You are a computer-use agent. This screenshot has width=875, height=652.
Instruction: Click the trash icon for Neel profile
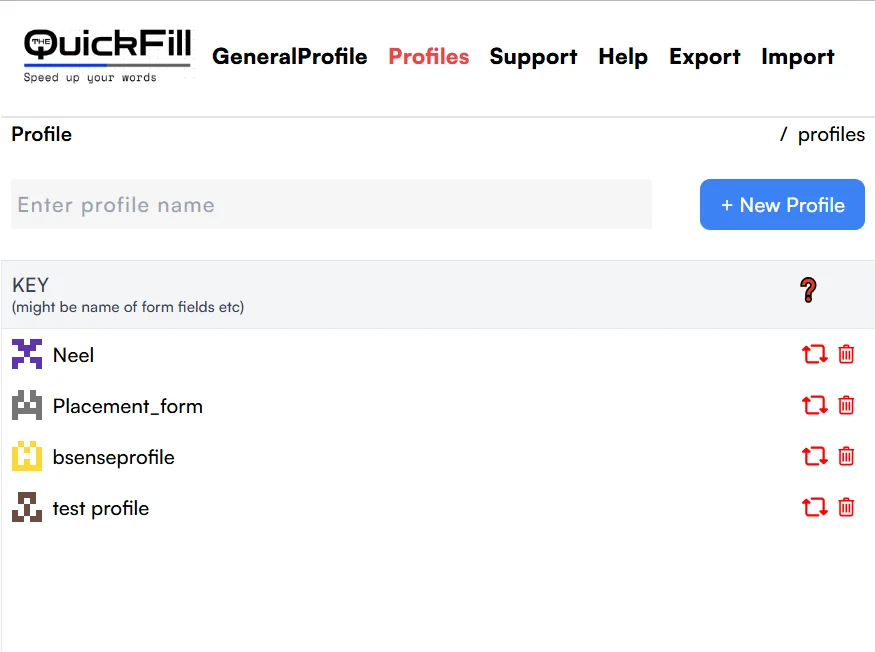point(846,354)
